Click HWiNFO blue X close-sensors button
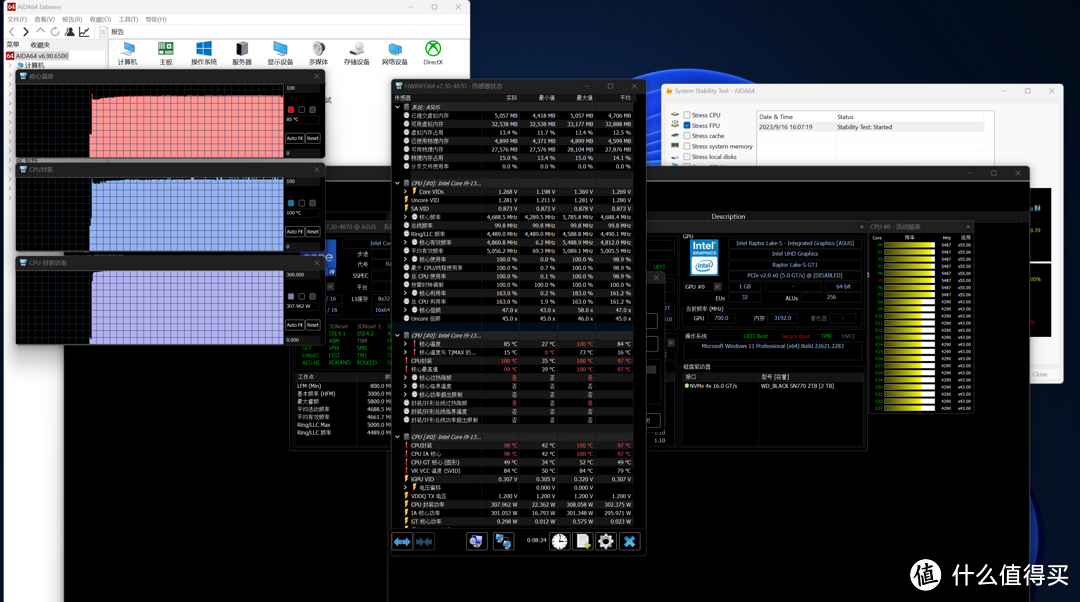 coord(629,542)
